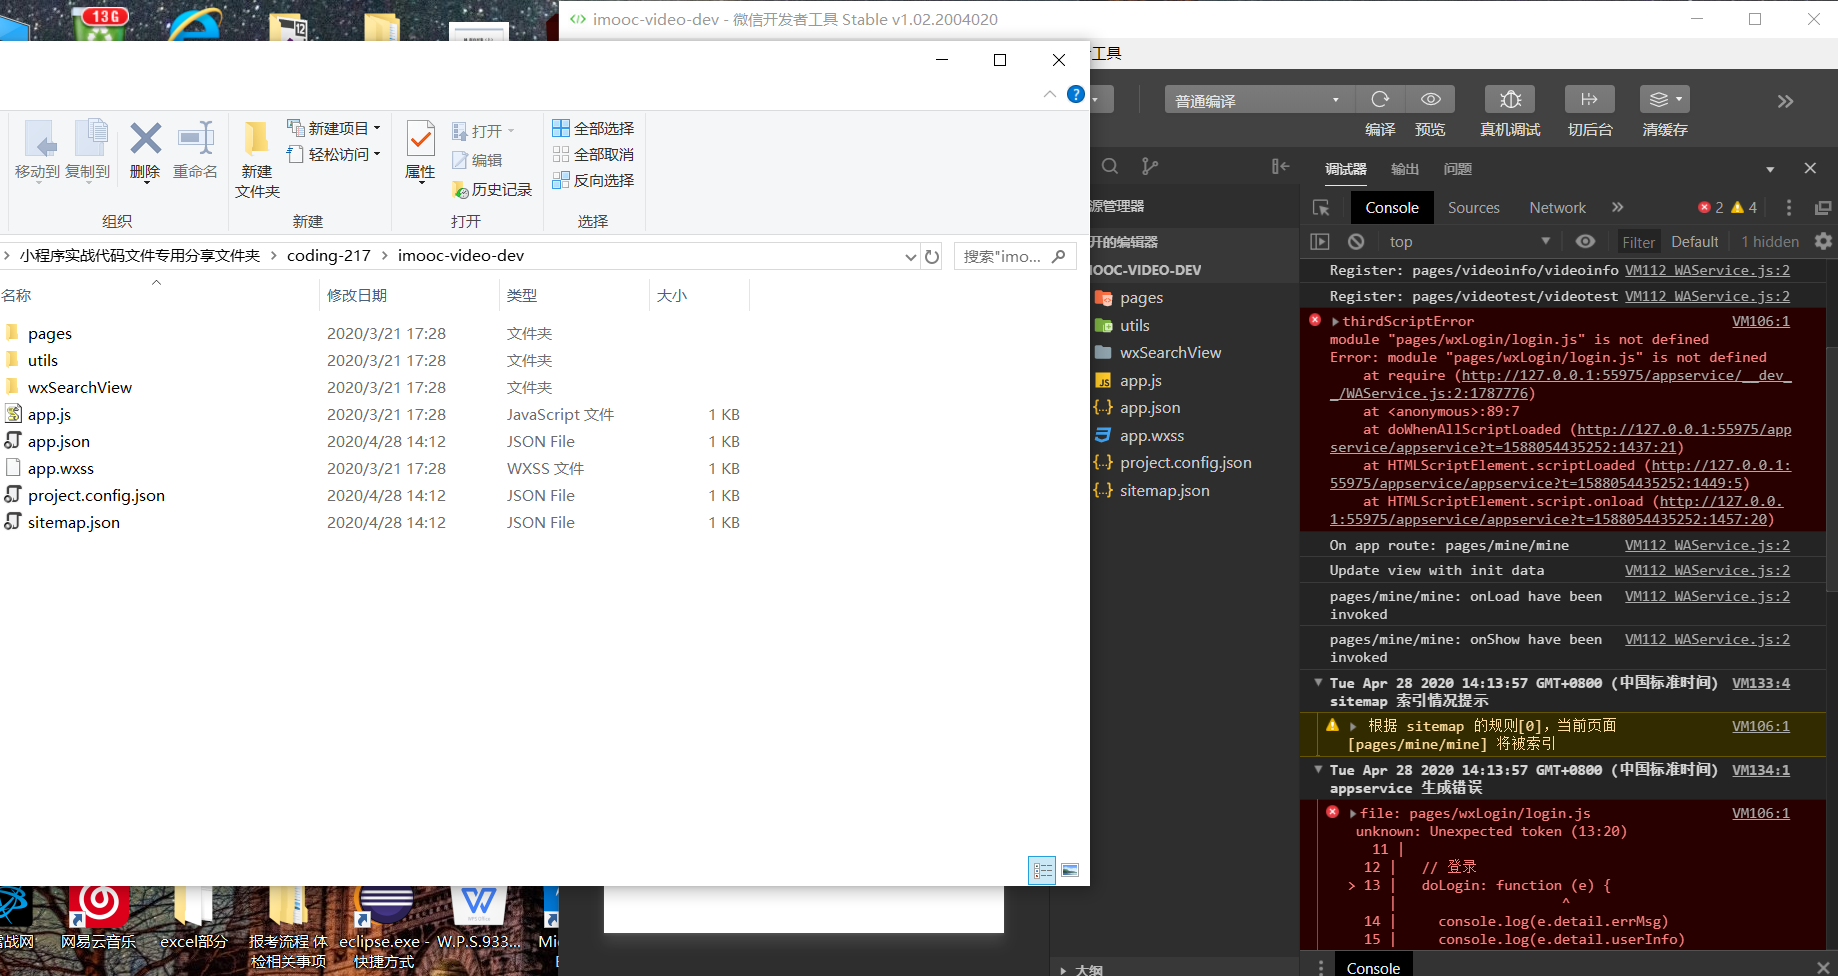Click the Move to icon in Explorer ribbon
1838x976 pixels.
click(x=37, y=140)
